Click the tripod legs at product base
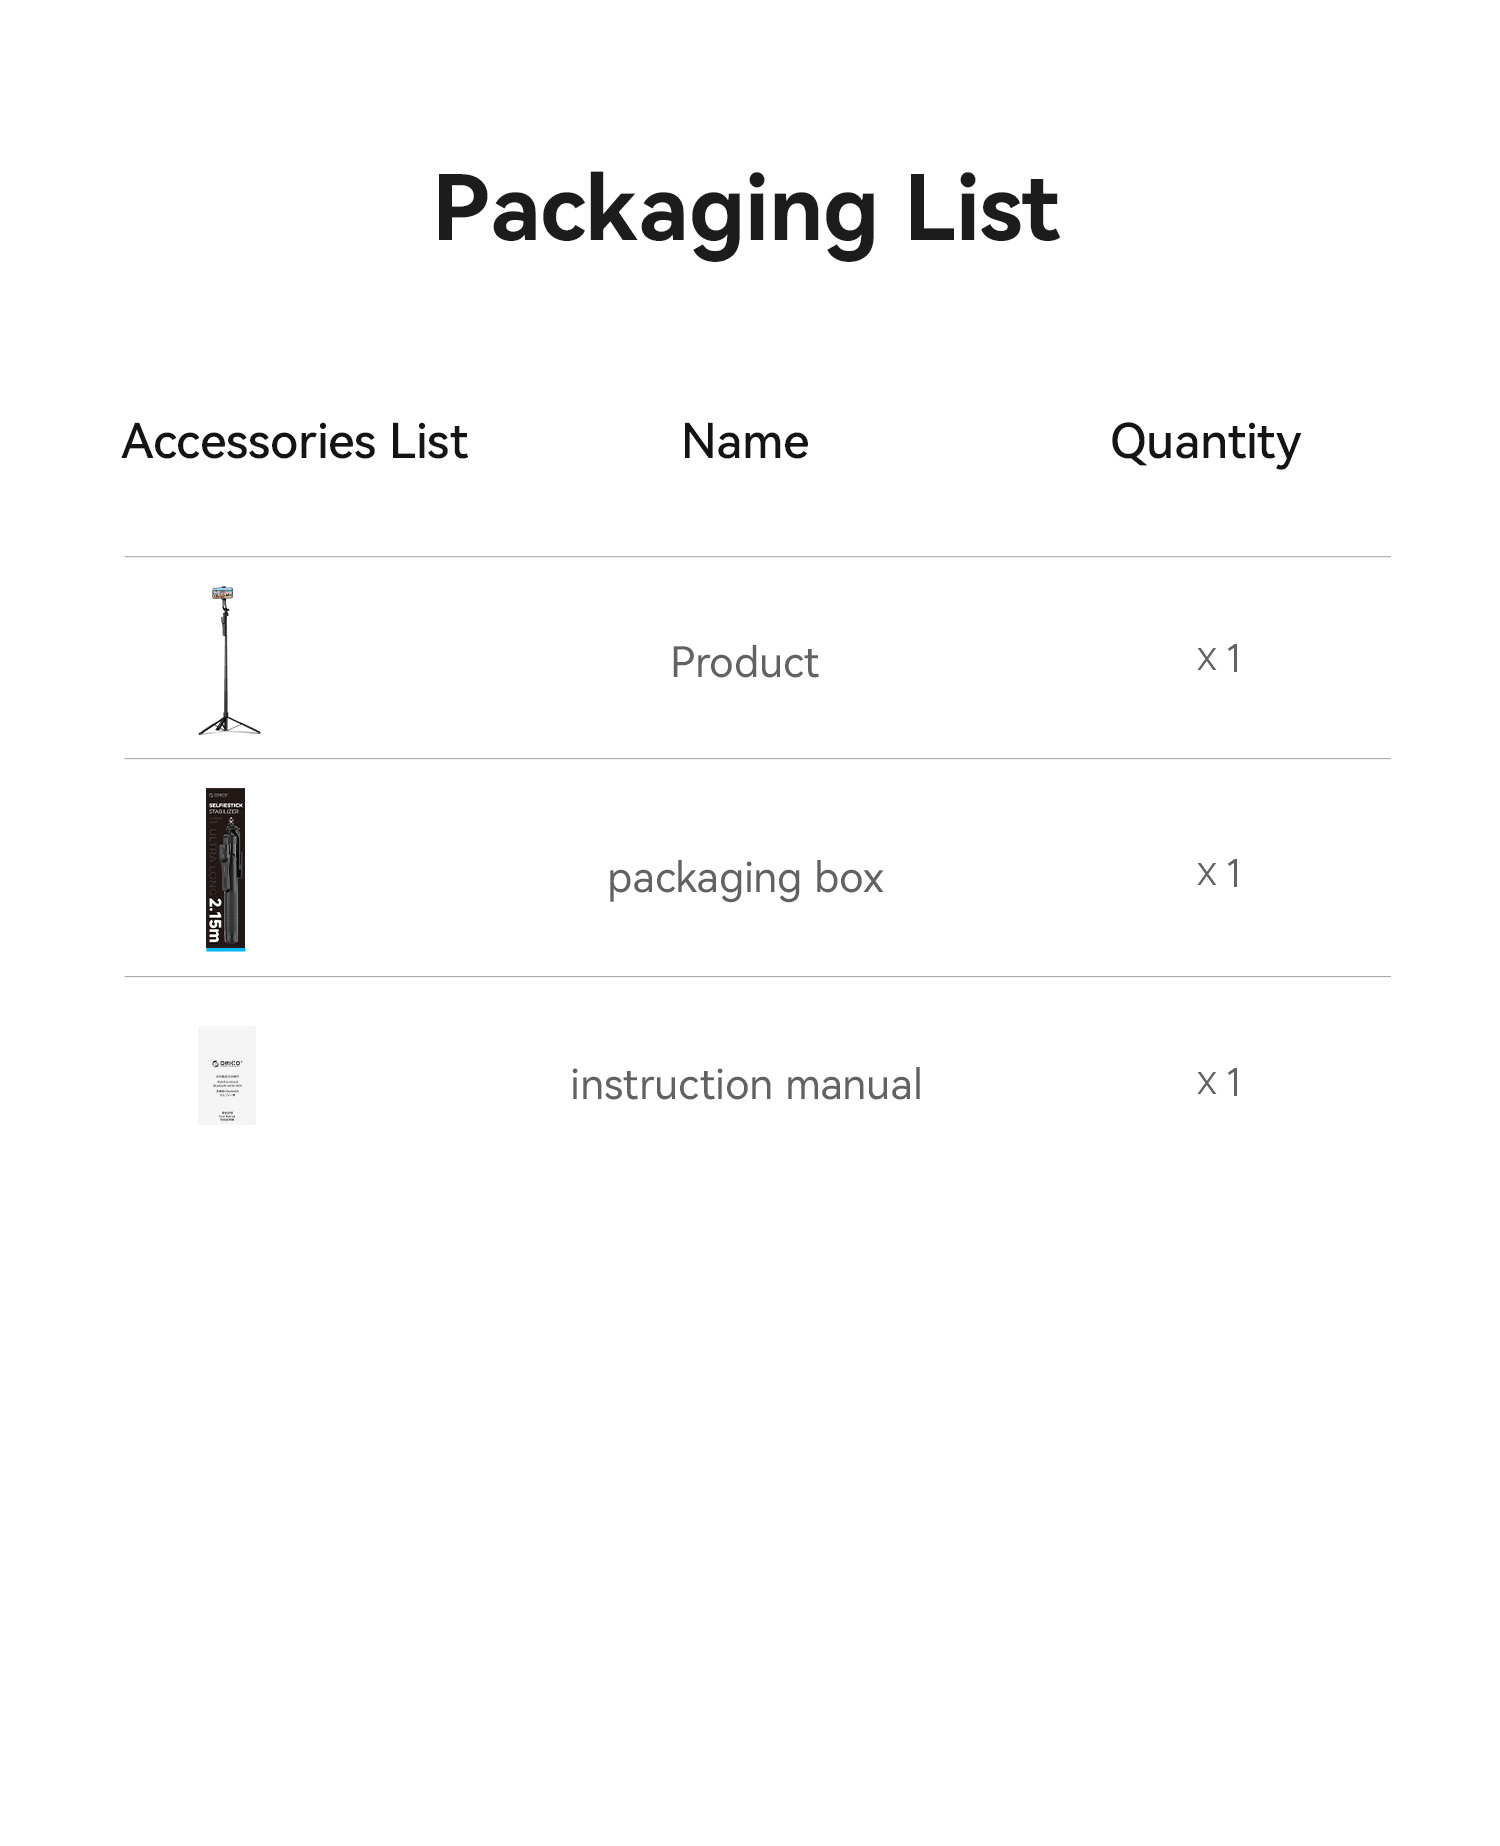The height and width of the screenshot is (1846, 1500). pos(229,724)
